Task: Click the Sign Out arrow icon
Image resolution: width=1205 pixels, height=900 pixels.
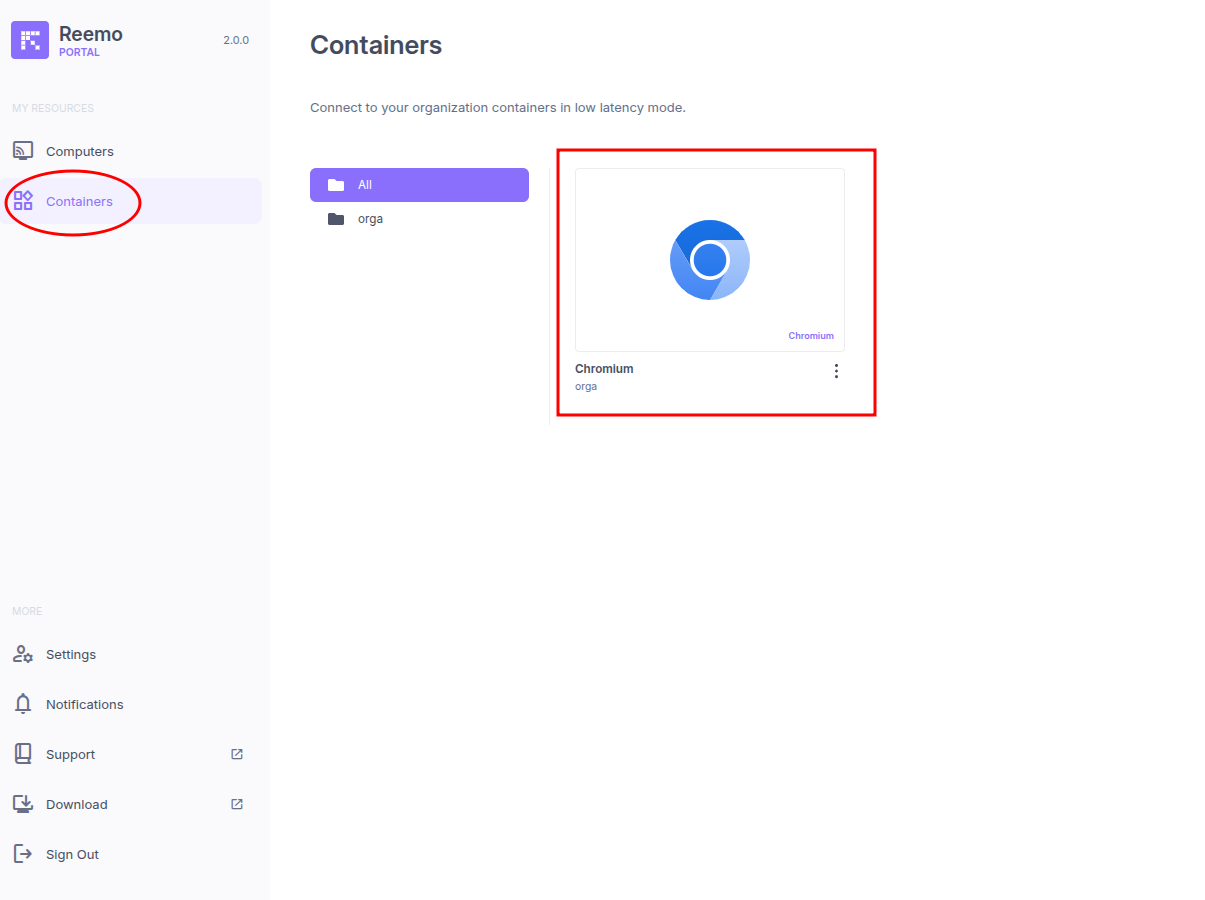Action: [23, 854]
